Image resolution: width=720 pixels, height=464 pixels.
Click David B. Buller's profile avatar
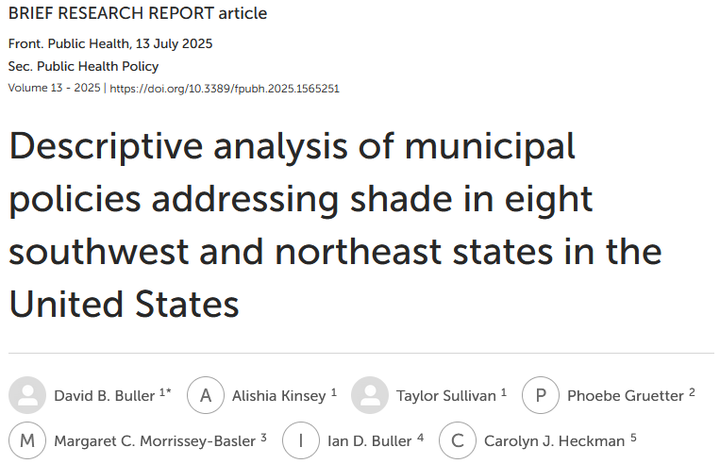[27, 395]
